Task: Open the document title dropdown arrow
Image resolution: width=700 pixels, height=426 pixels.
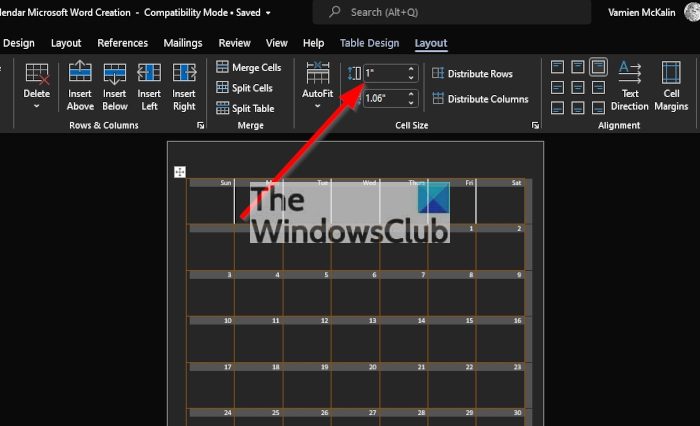Action: pos(268,13)
